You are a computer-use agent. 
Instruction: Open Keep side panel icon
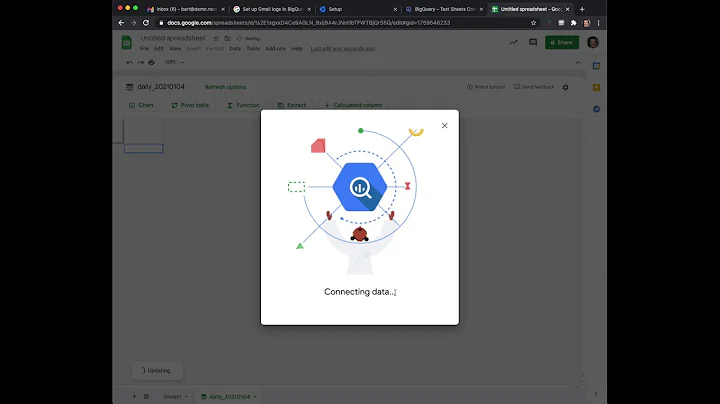click(x=596, y=87)
